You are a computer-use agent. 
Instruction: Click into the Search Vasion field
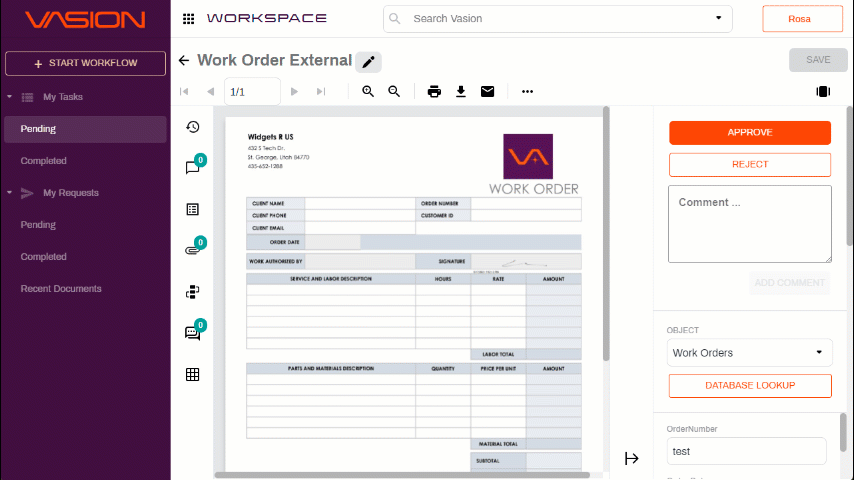coord(558,19)
